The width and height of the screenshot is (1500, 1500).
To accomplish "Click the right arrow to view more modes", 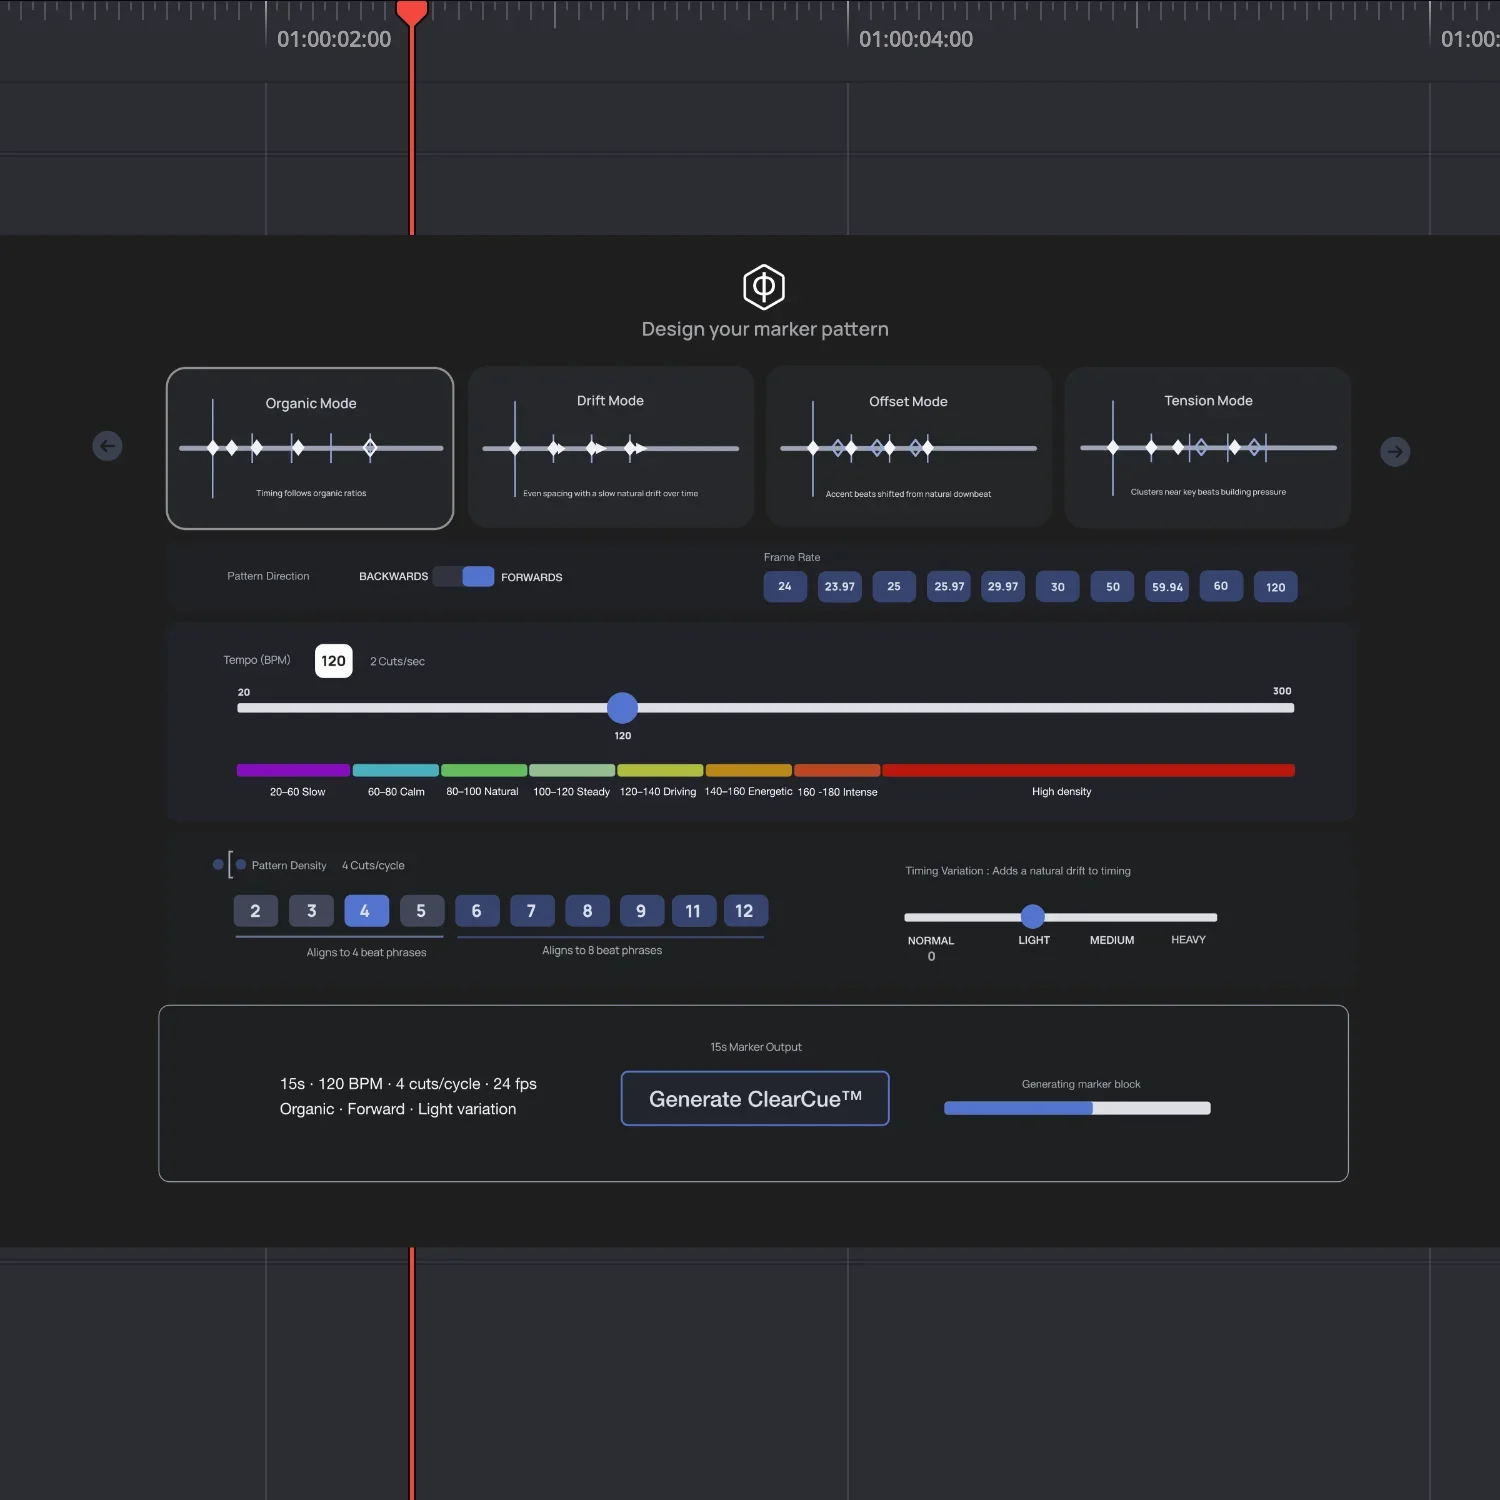I will point(1394,451).
